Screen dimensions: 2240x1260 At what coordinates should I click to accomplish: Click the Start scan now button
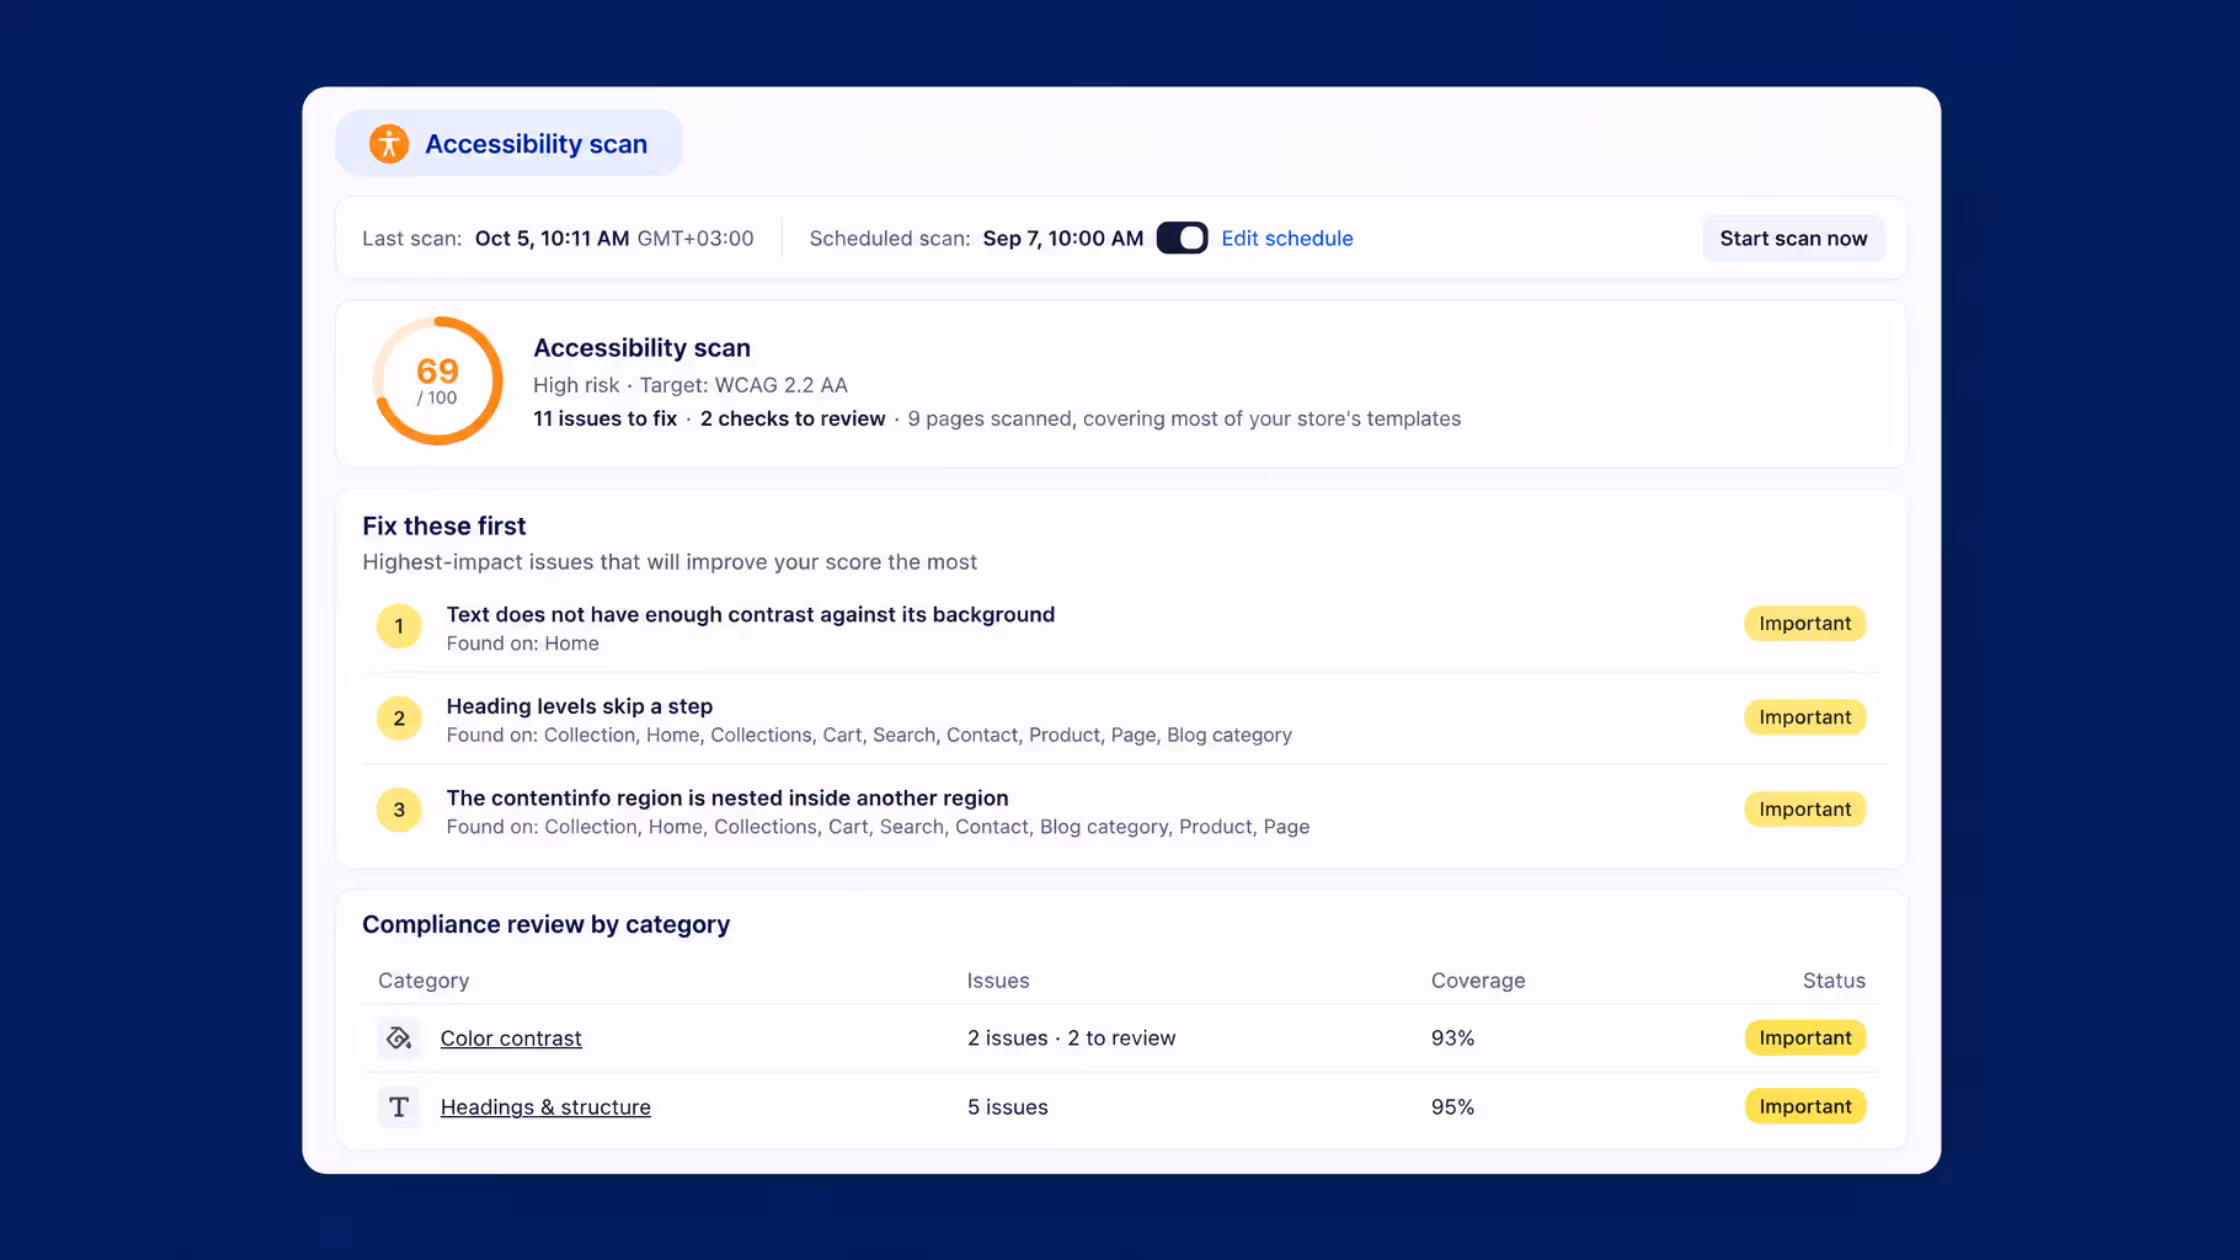pos(1793,238)
